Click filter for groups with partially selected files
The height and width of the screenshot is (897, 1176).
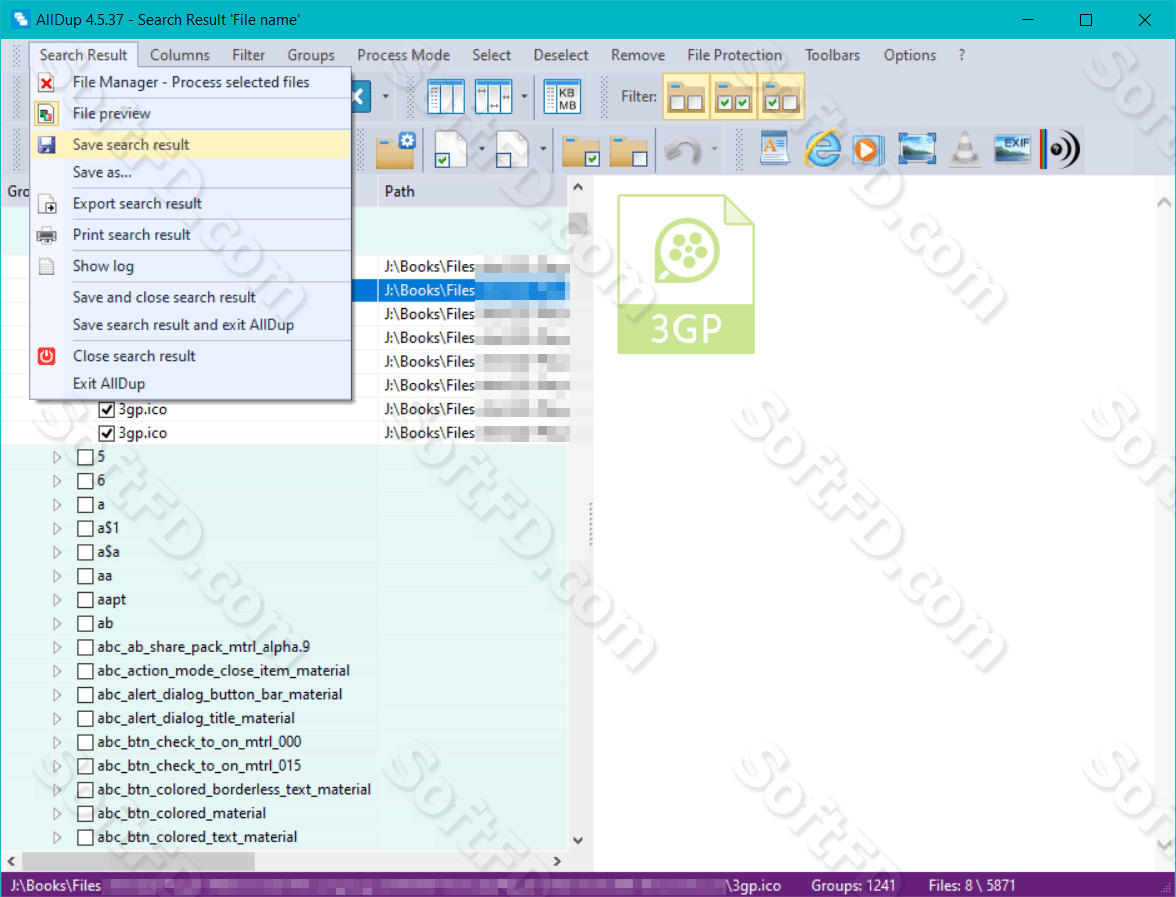pos(781,97)
